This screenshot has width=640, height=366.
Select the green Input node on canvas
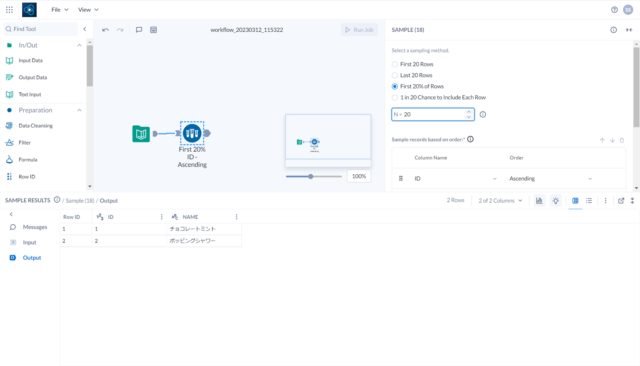tap(141, 134)
